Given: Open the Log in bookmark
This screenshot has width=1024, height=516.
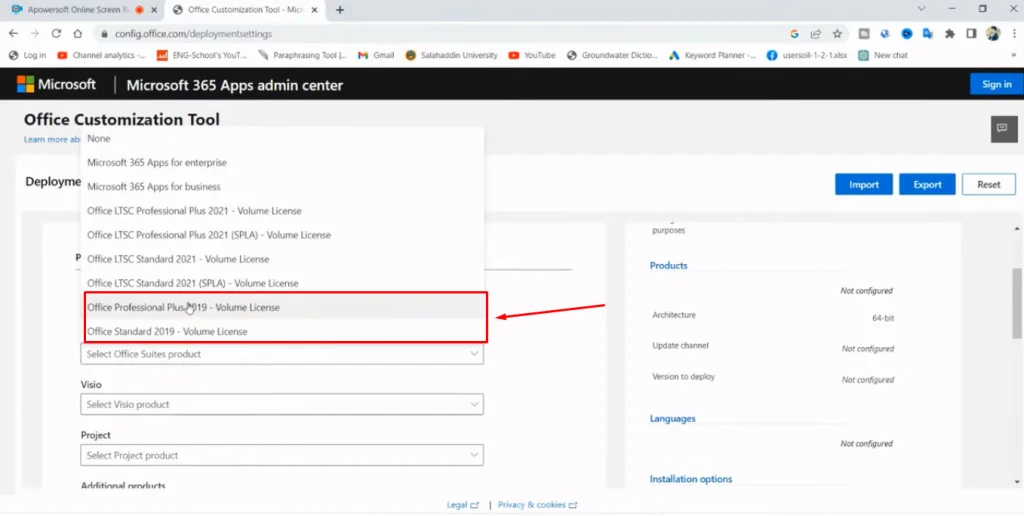Looking at the screenshot, I should coord(27,56).
